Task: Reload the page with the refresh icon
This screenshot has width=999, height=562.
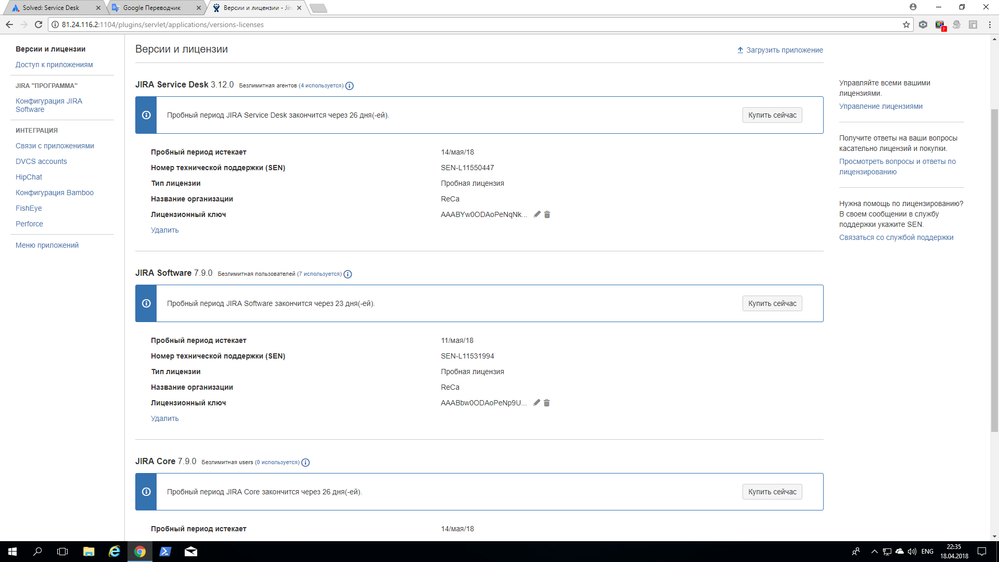Action: pos(38,25)
